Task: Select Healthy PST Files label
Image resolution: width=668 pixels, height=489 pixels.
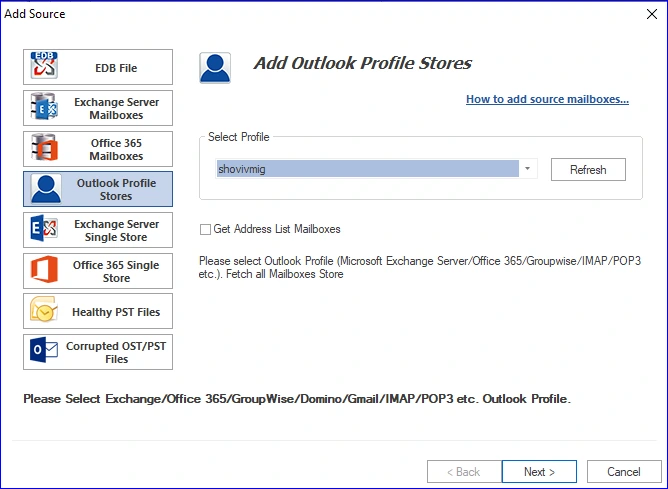Action: 116,312
